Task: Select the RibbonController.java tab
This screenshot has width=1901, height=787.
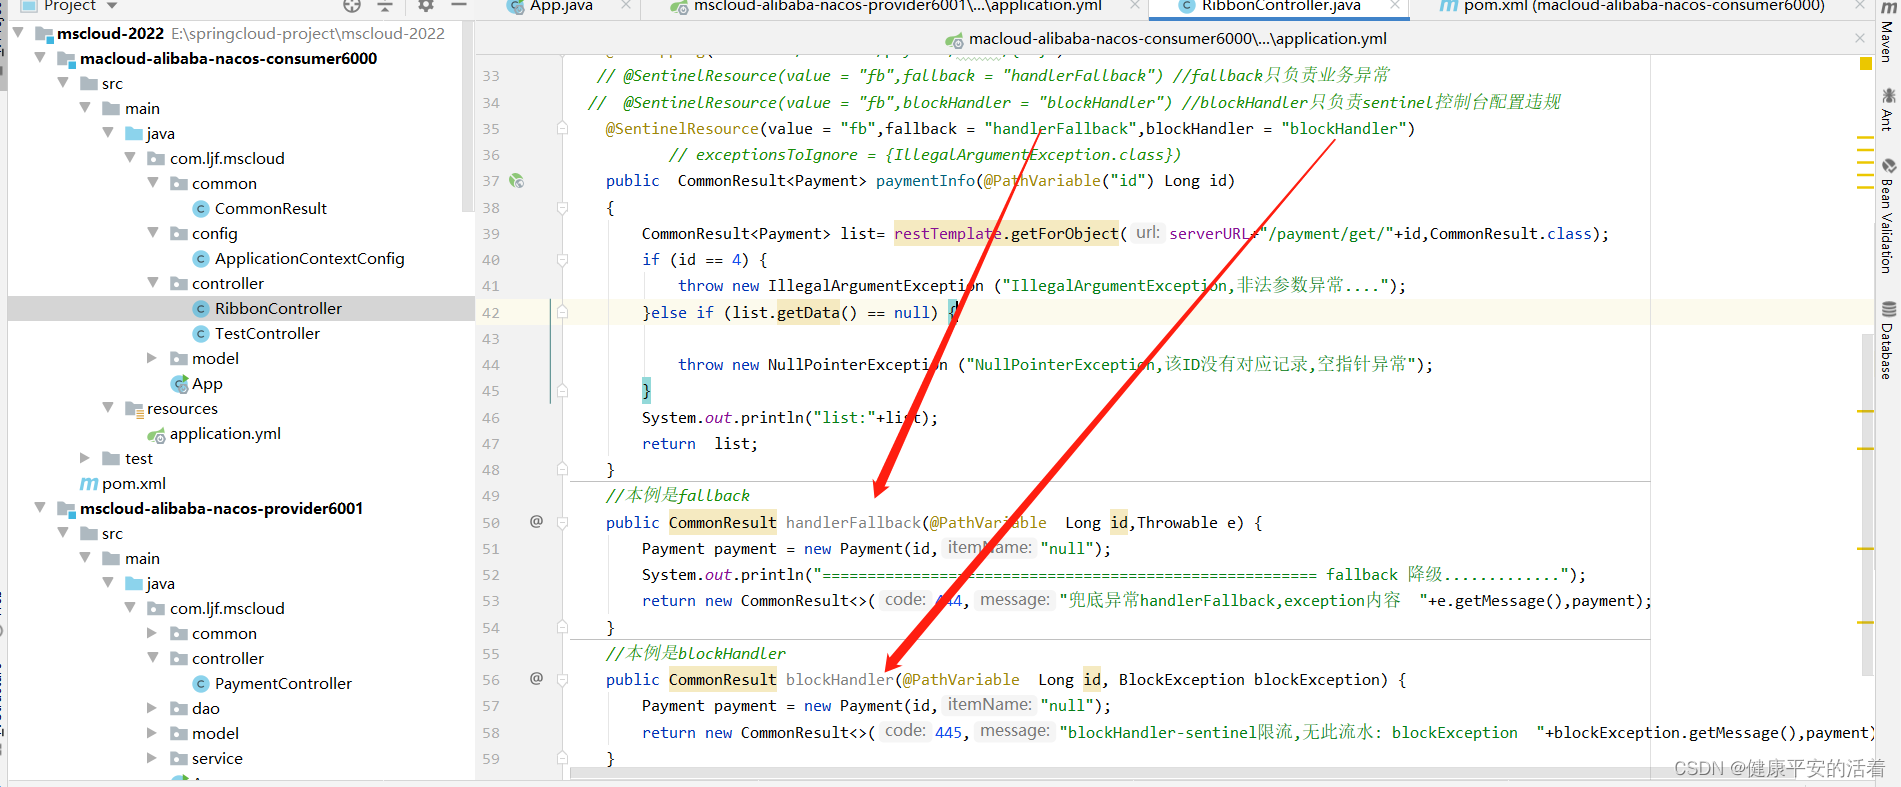Action: click(x=1280, y=6)
